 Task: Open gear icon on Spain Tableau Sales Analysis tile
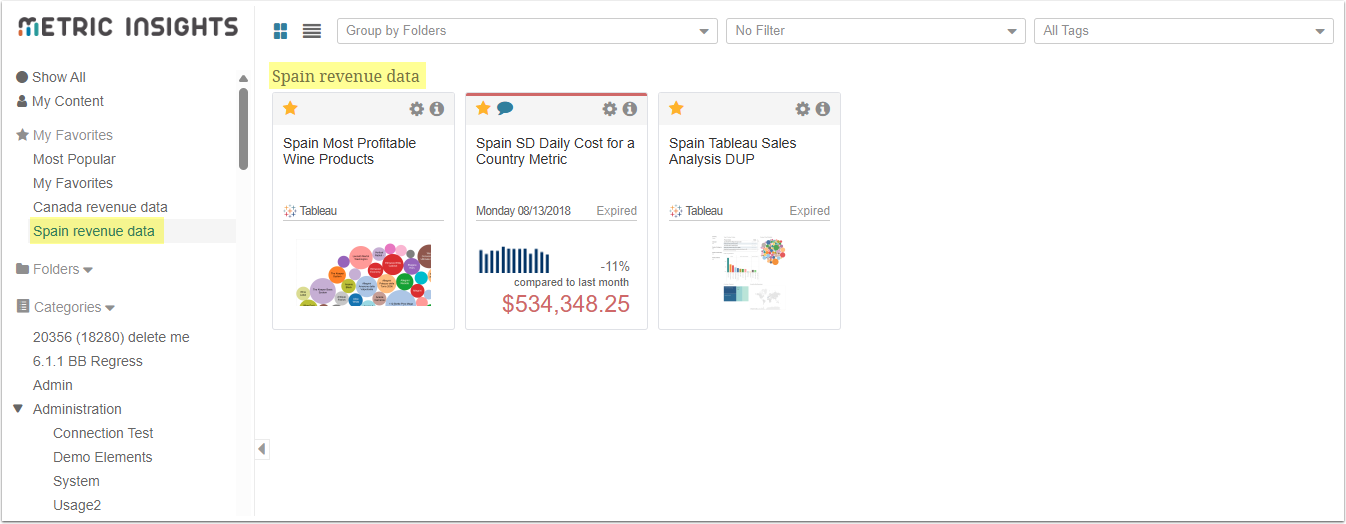coord(802,109)
